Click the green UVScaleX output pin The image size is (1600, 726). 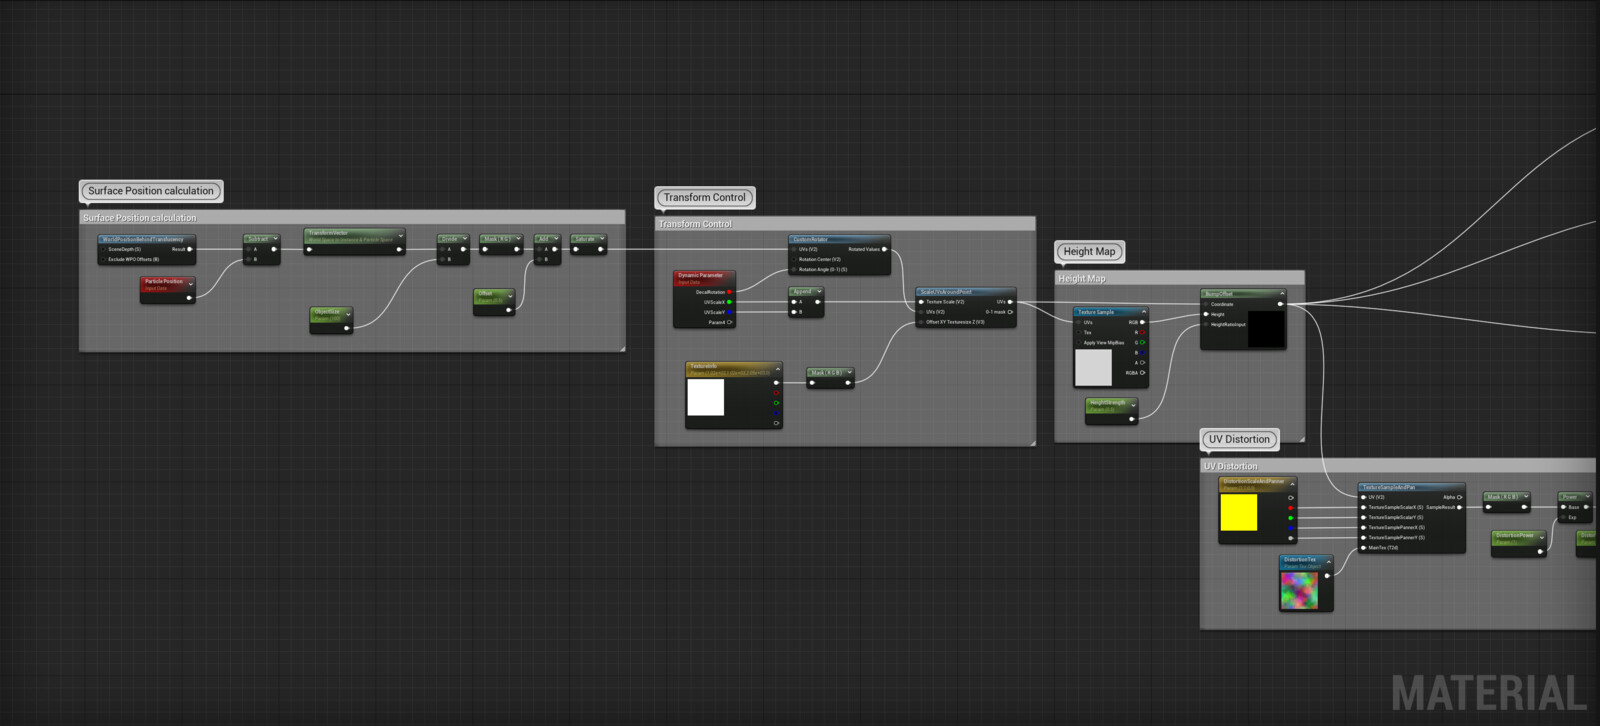pyautogui.click(x=730, y=302)
